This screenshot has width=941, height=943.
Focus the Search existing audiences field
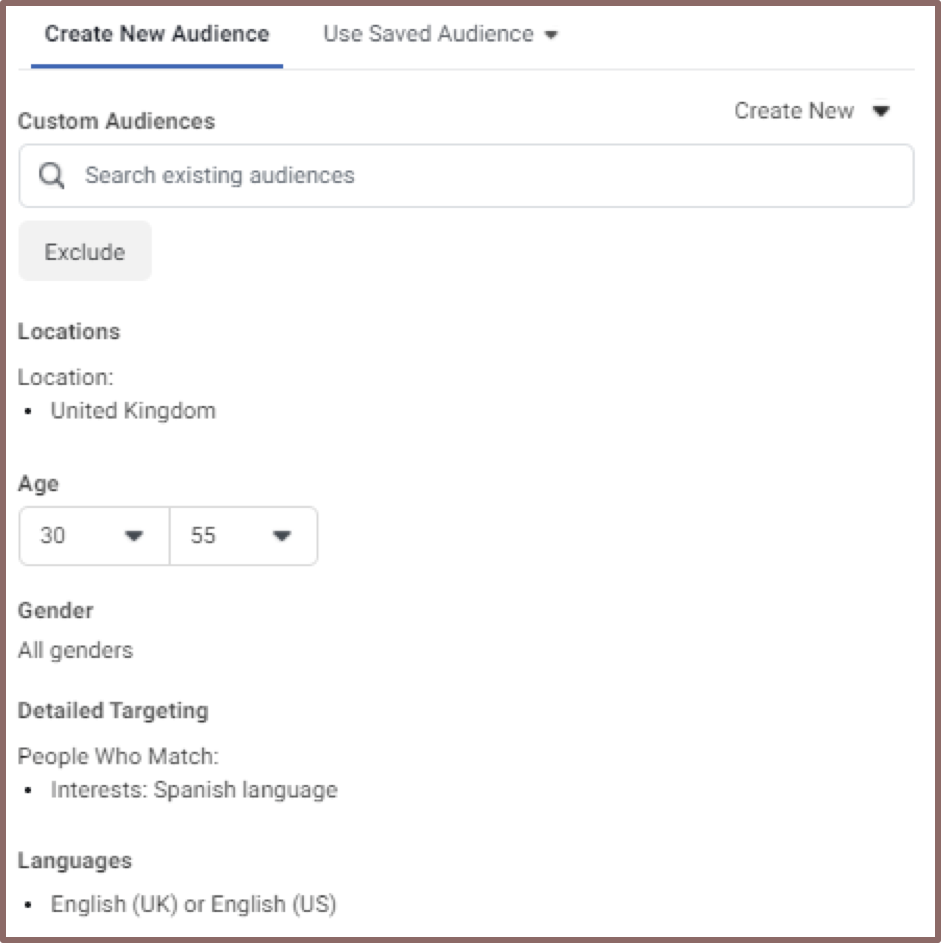pos(466,176)
